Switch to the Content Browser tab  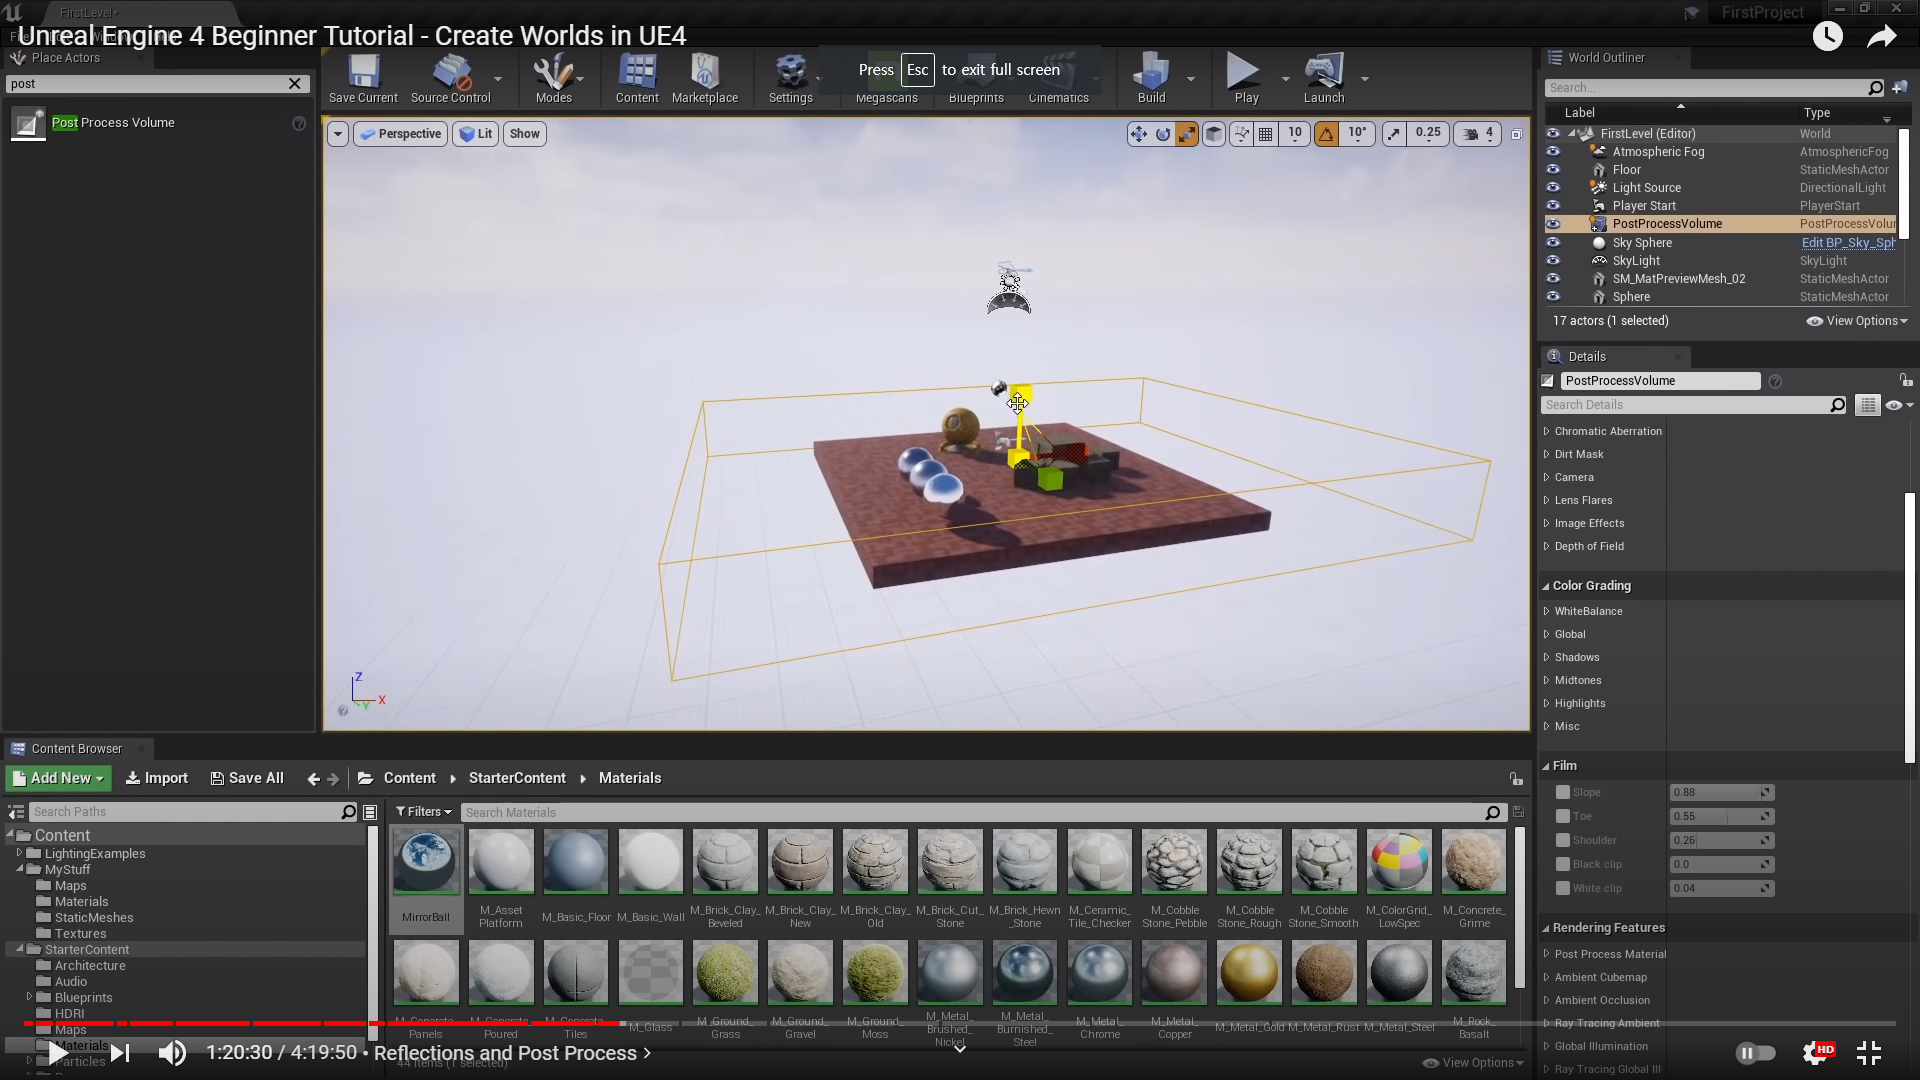(x=76, y=749)
